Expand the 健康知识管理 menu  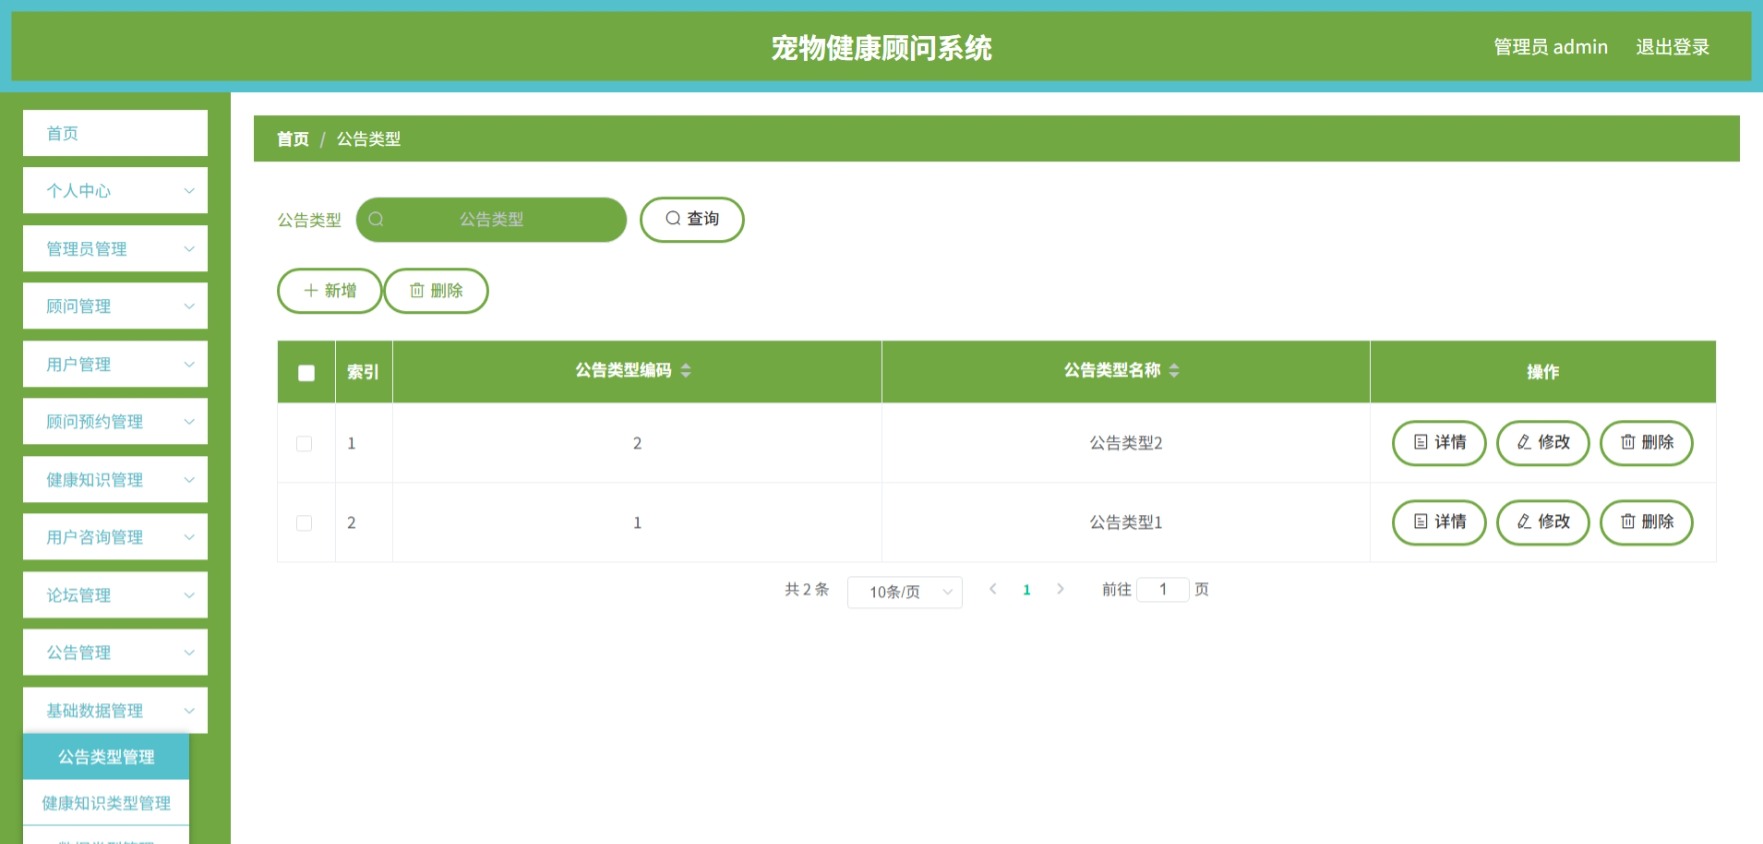coord(115,479)
